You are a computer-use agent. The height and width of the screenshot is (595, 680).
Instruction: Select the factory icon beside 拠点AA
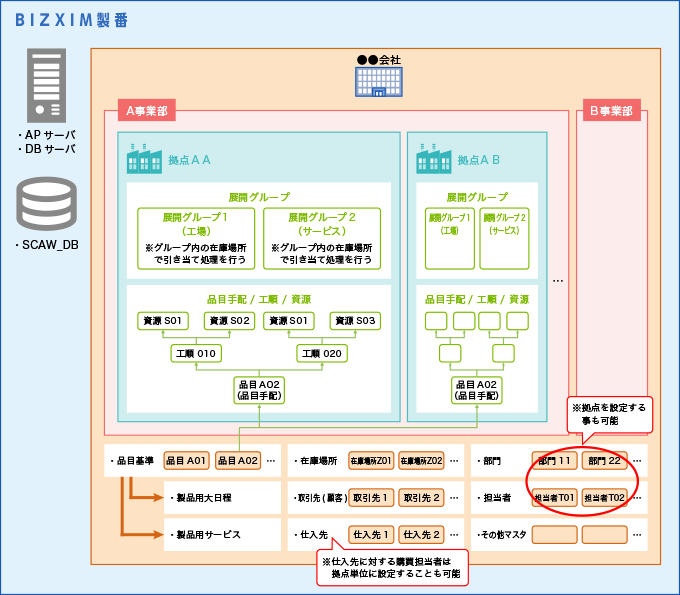click(144, 158)
